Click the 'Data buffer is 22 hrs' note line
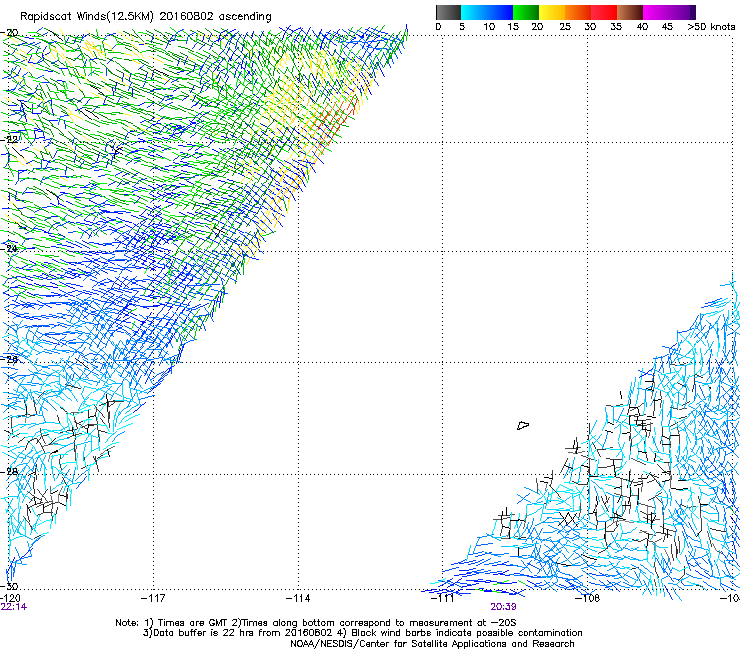Screen dimensions: 740x650 tap(362, 633)
